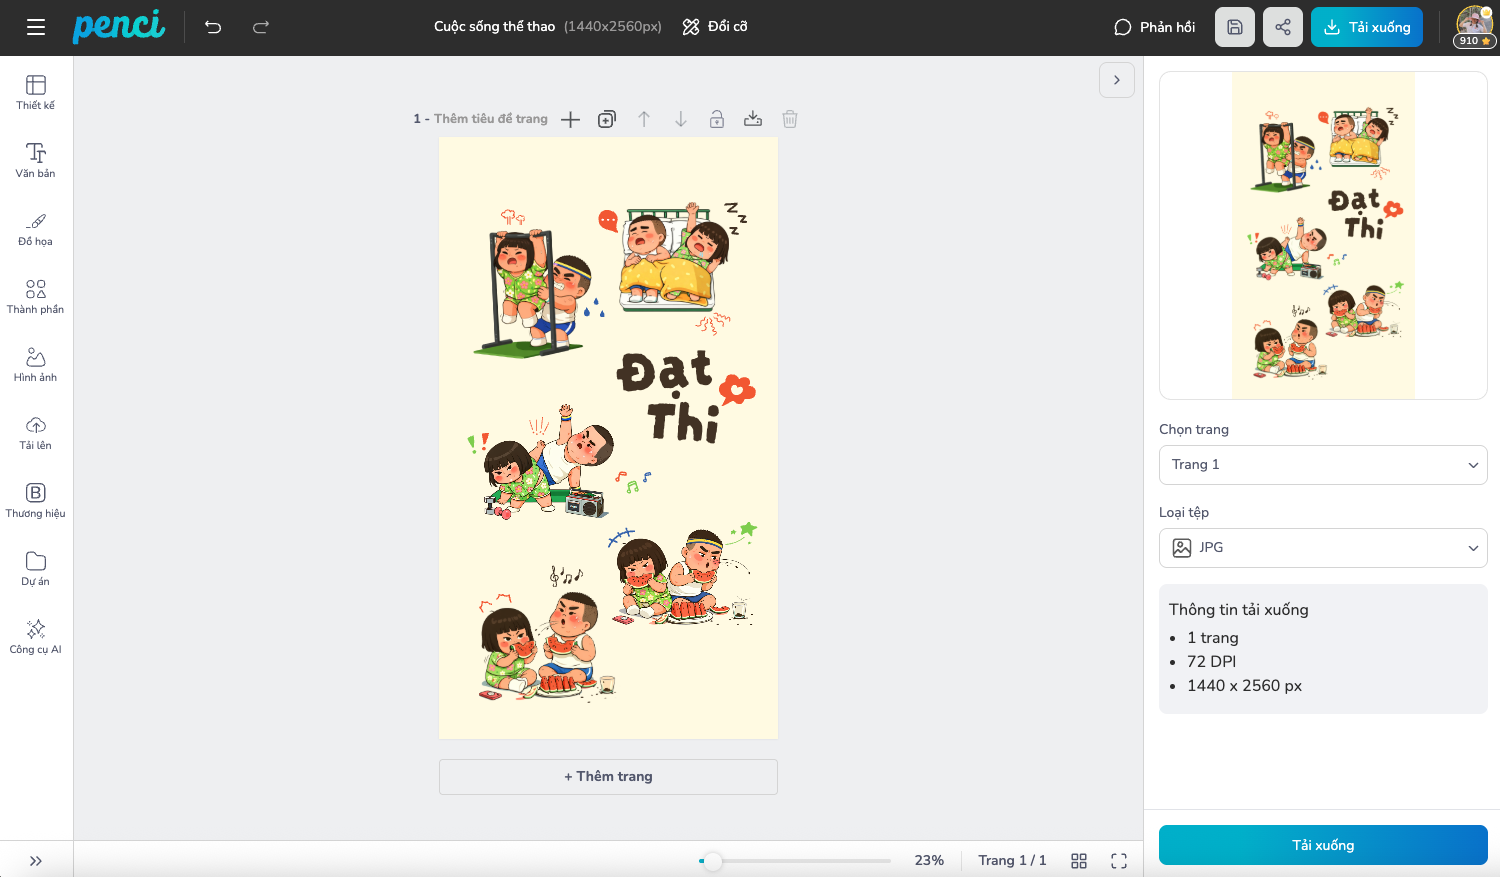Image resolution: width=1500 pixels, height=877 pixels.
Task: Open the Công cụ AI panel
Action: [x=35, y=636]
